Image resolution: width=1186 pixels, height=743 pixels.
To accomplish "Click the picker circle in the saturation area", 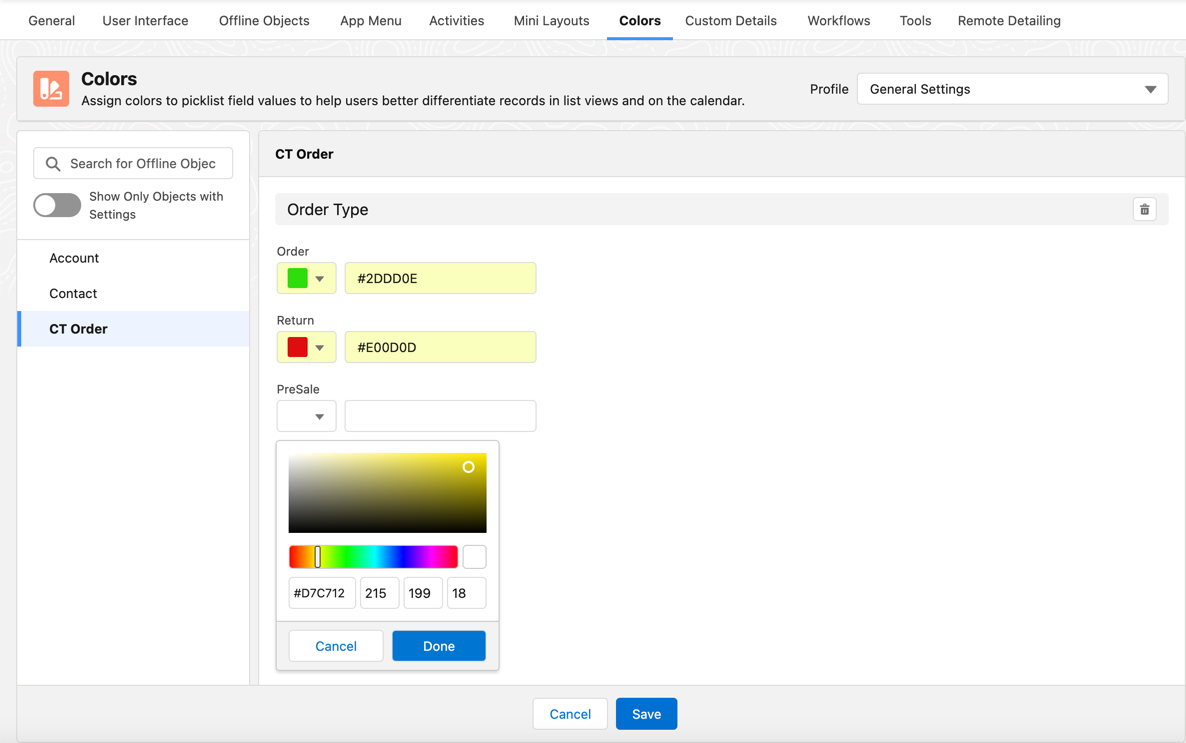I will [x=468, y=467].
